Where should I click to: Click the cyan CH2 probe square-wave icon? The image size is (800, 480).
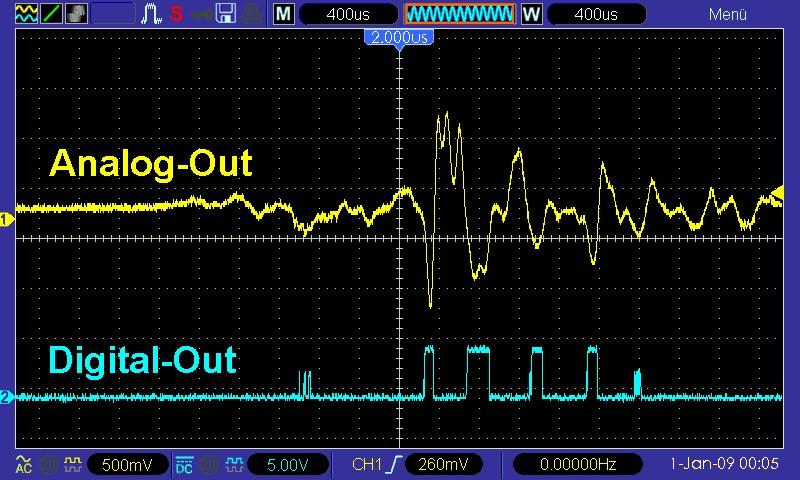[234, 464]
